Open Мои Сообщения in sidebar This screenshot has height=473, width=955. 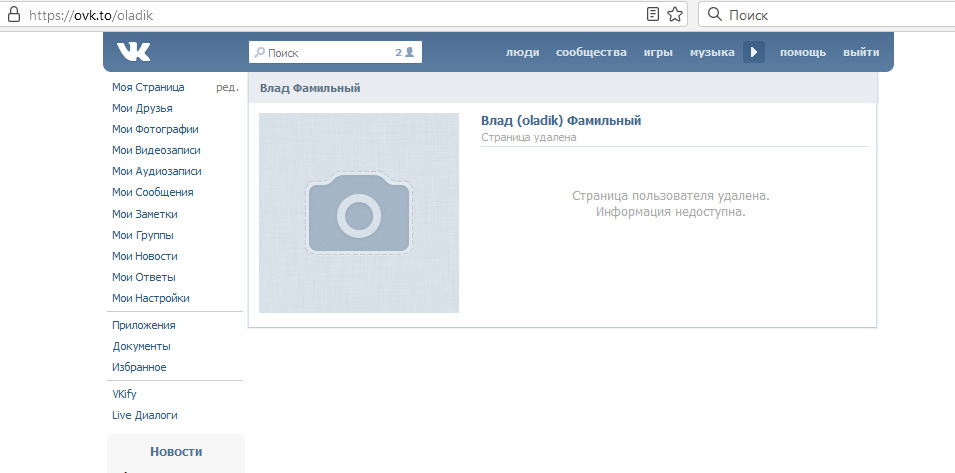tap(152, 192)
